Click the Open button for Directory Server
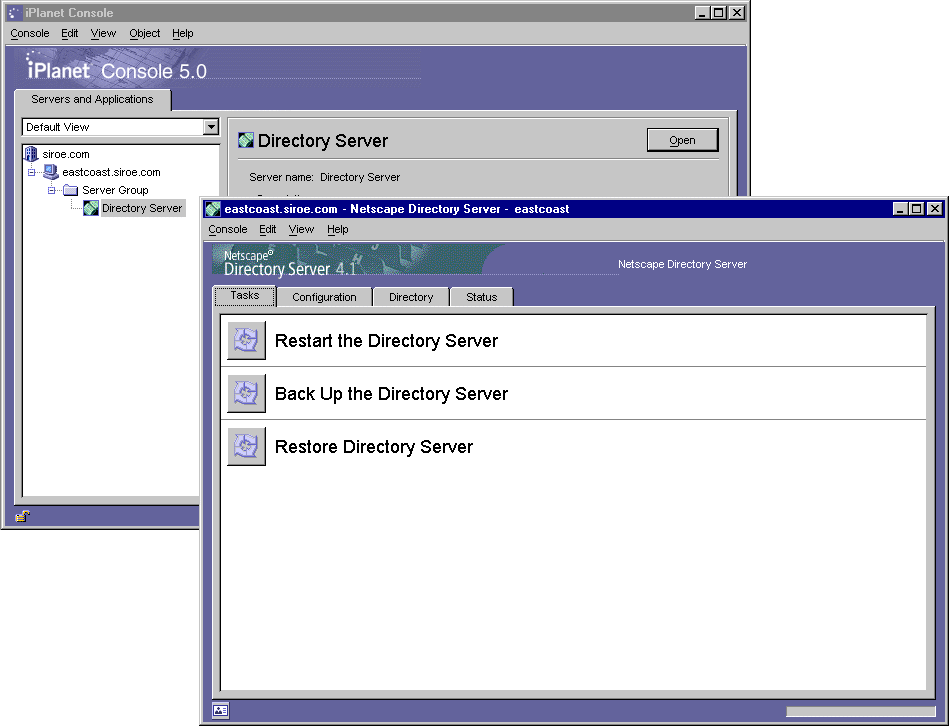The width and height of the screenshot is (949, 726). pyautogui.click(x=682, y=140)
